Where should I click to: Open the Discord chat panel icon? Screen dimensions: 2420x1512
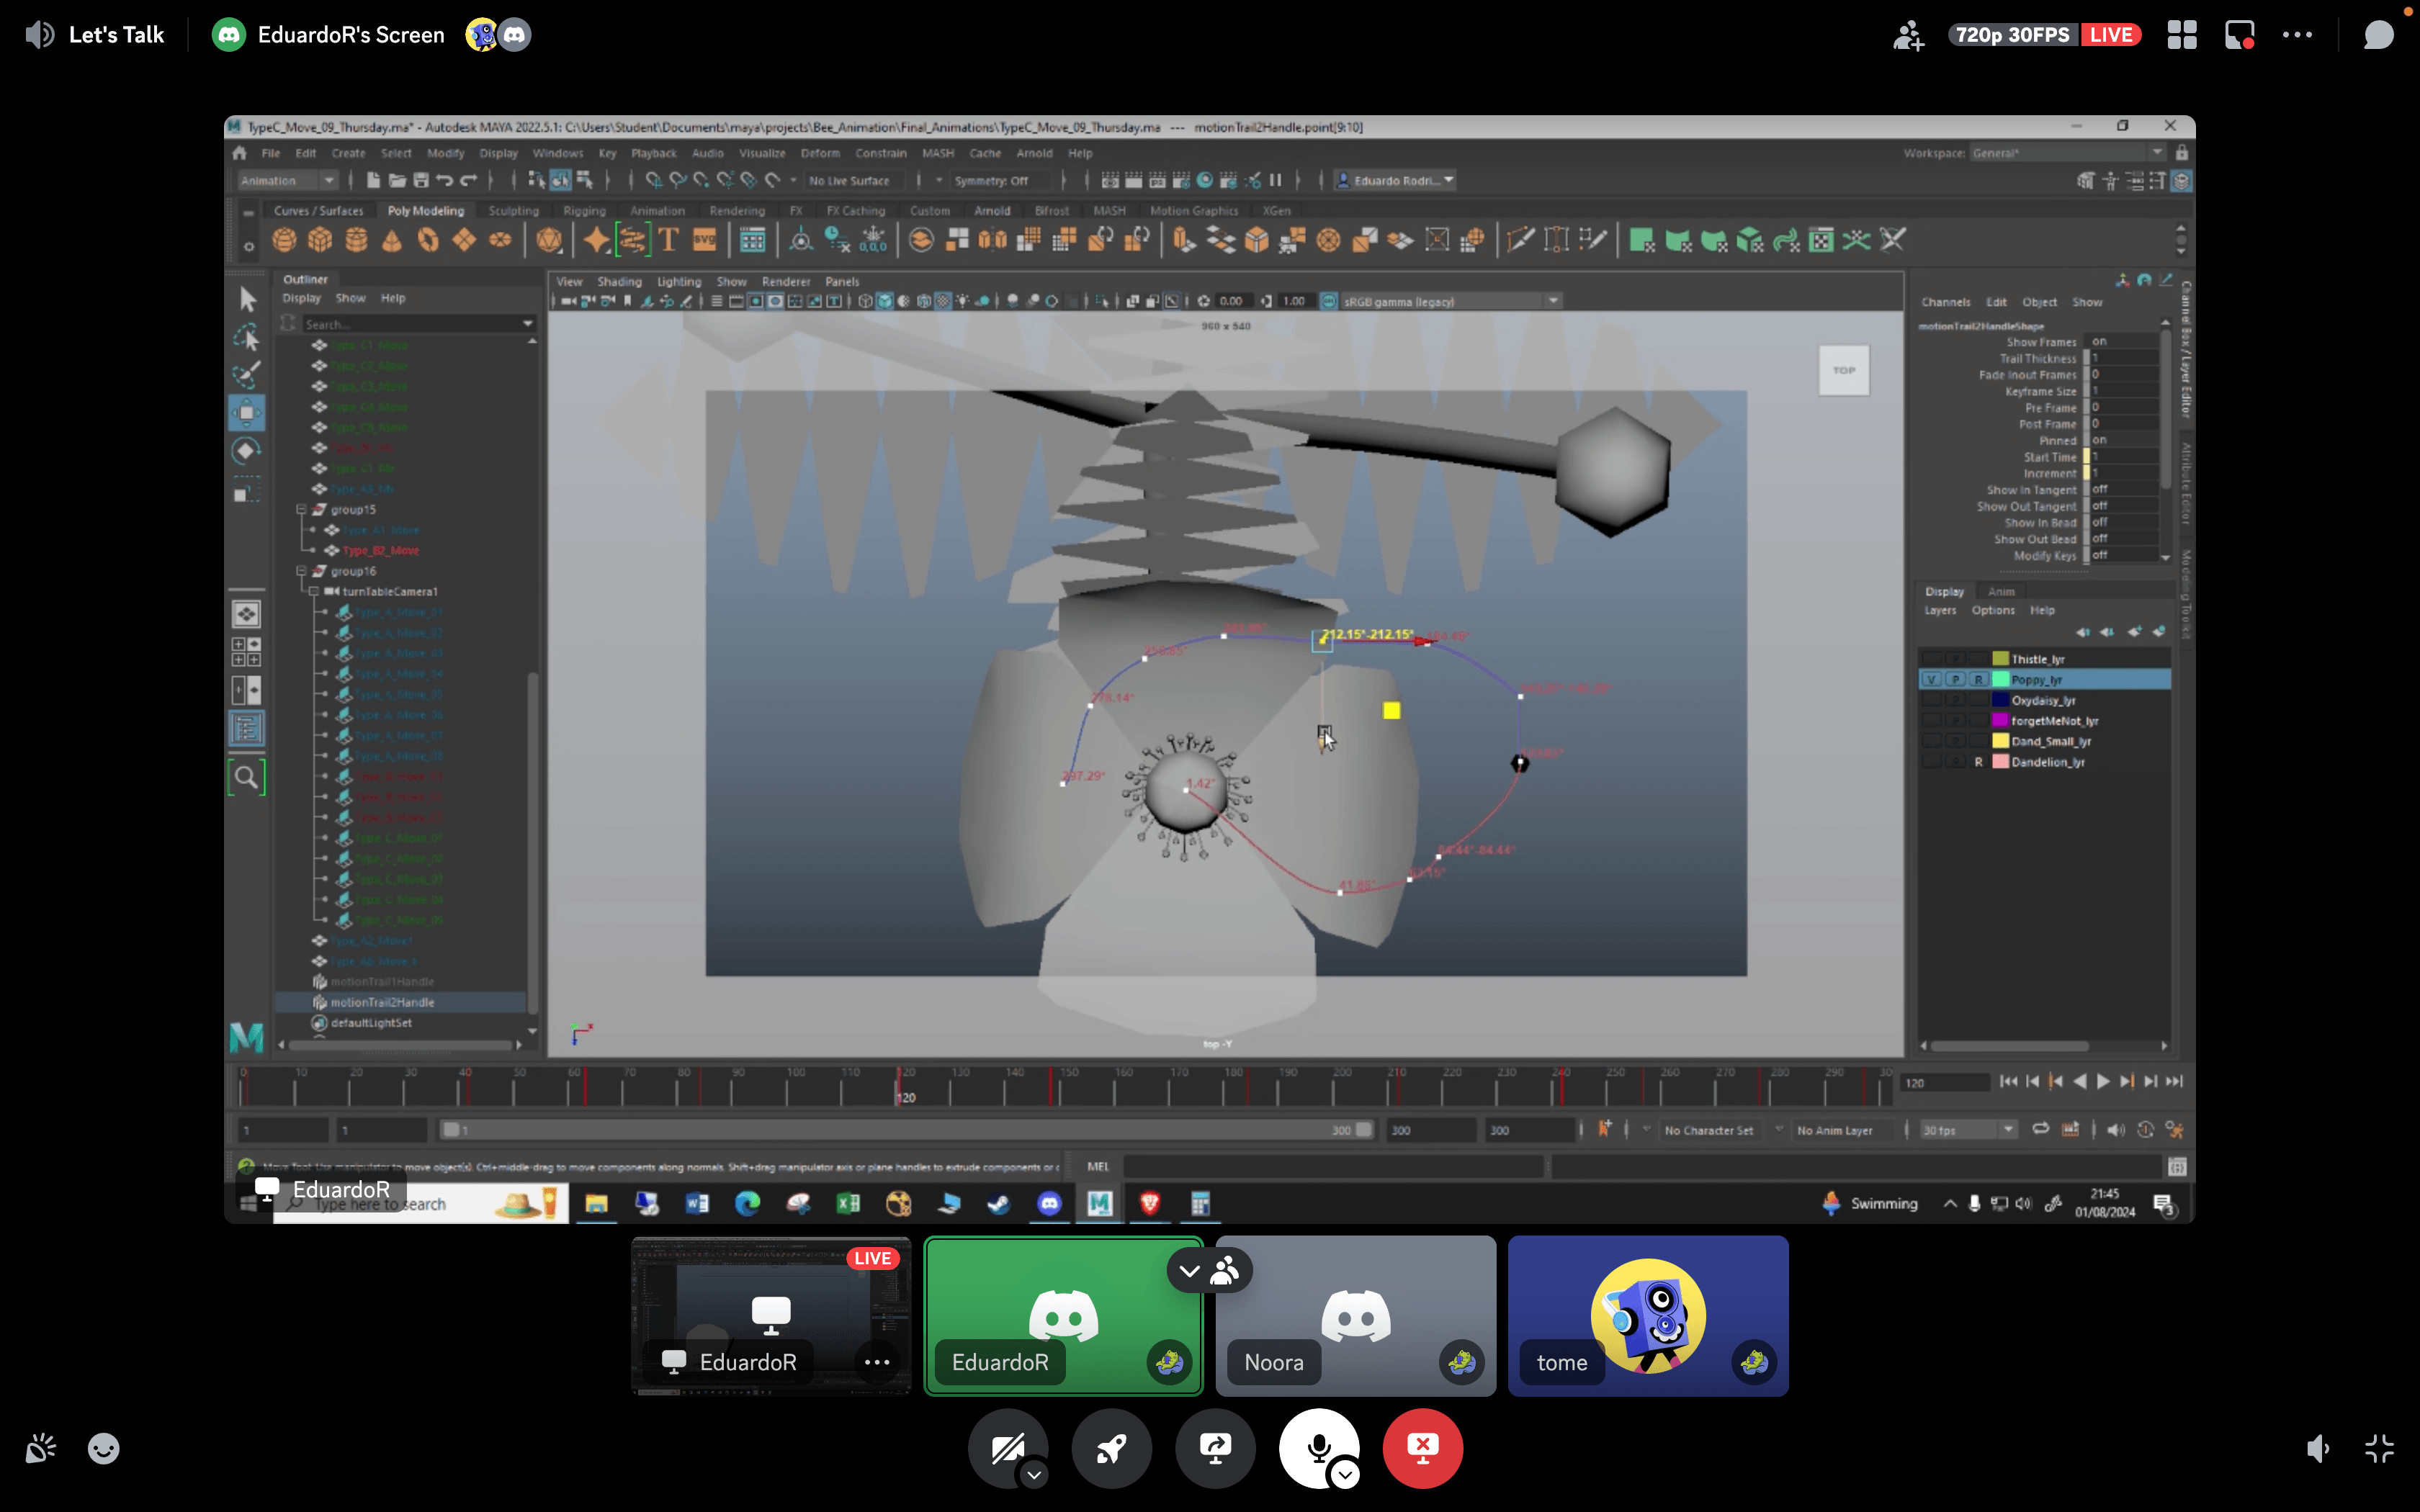click(x=2378, y=35)
